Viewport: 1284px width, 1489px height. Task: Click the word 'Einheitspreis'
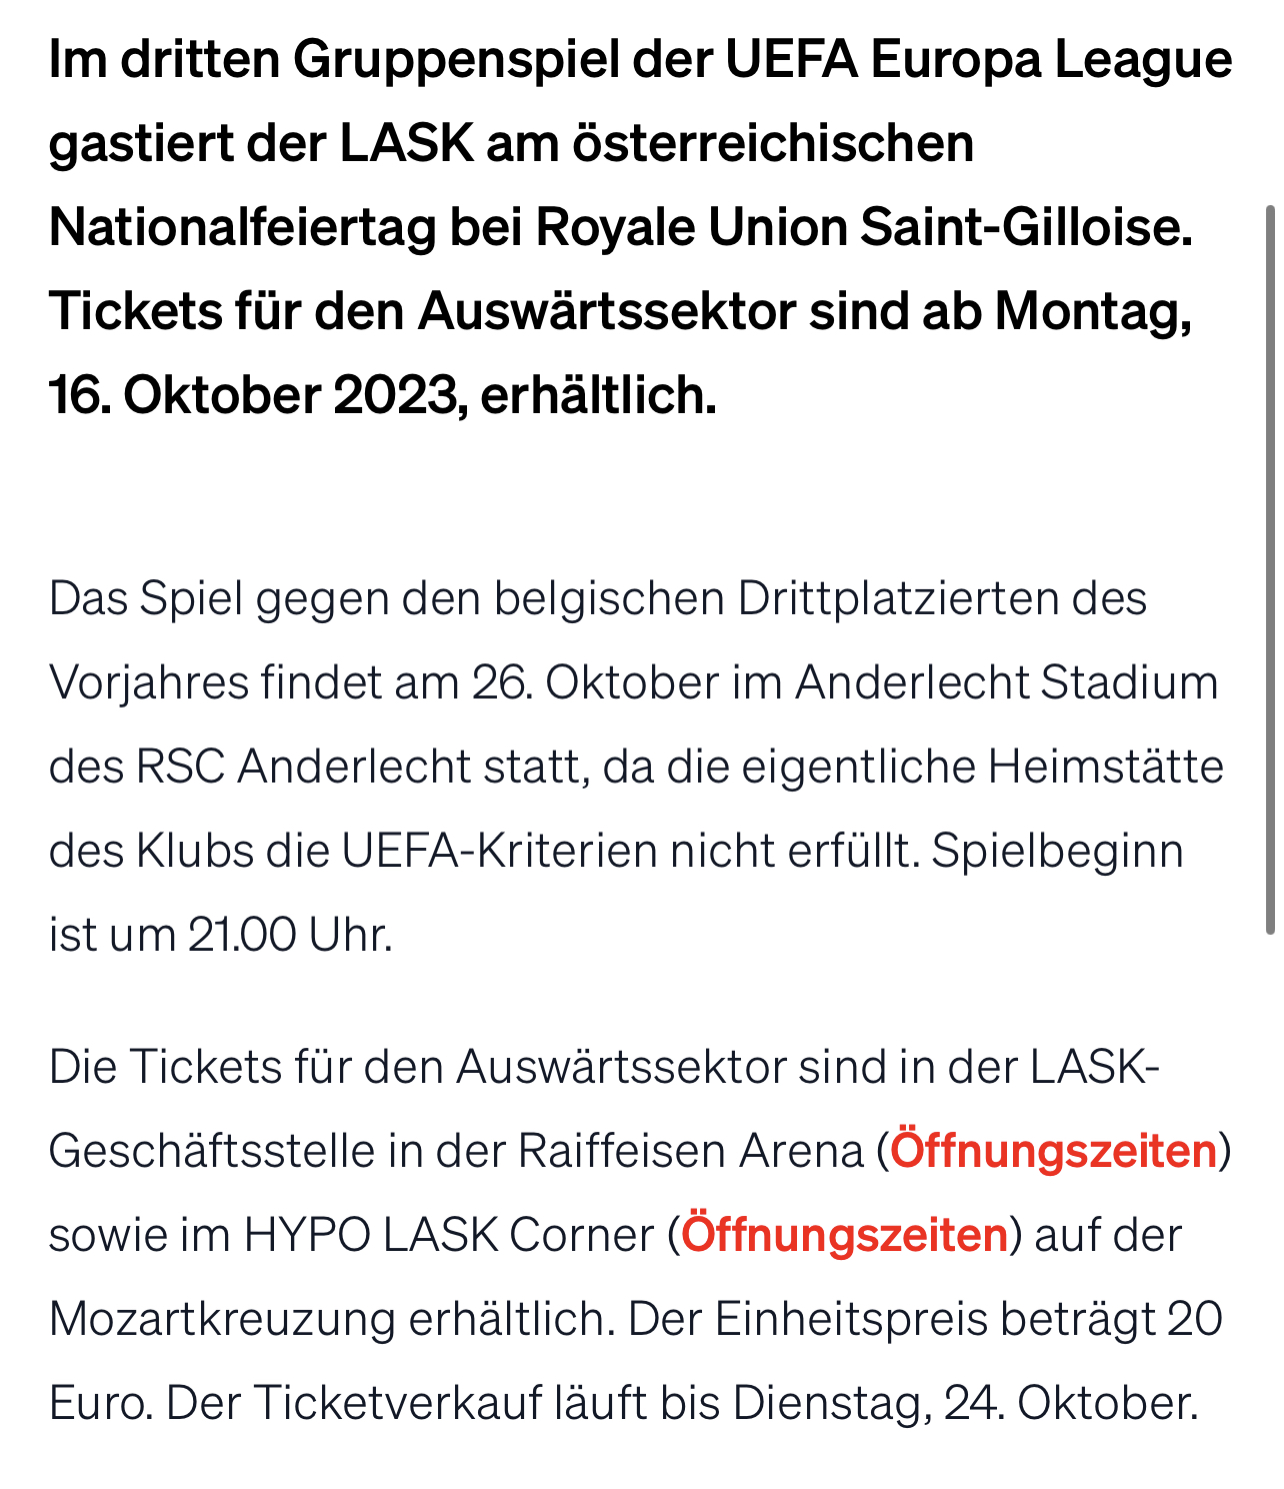(x=851, y=1319)
